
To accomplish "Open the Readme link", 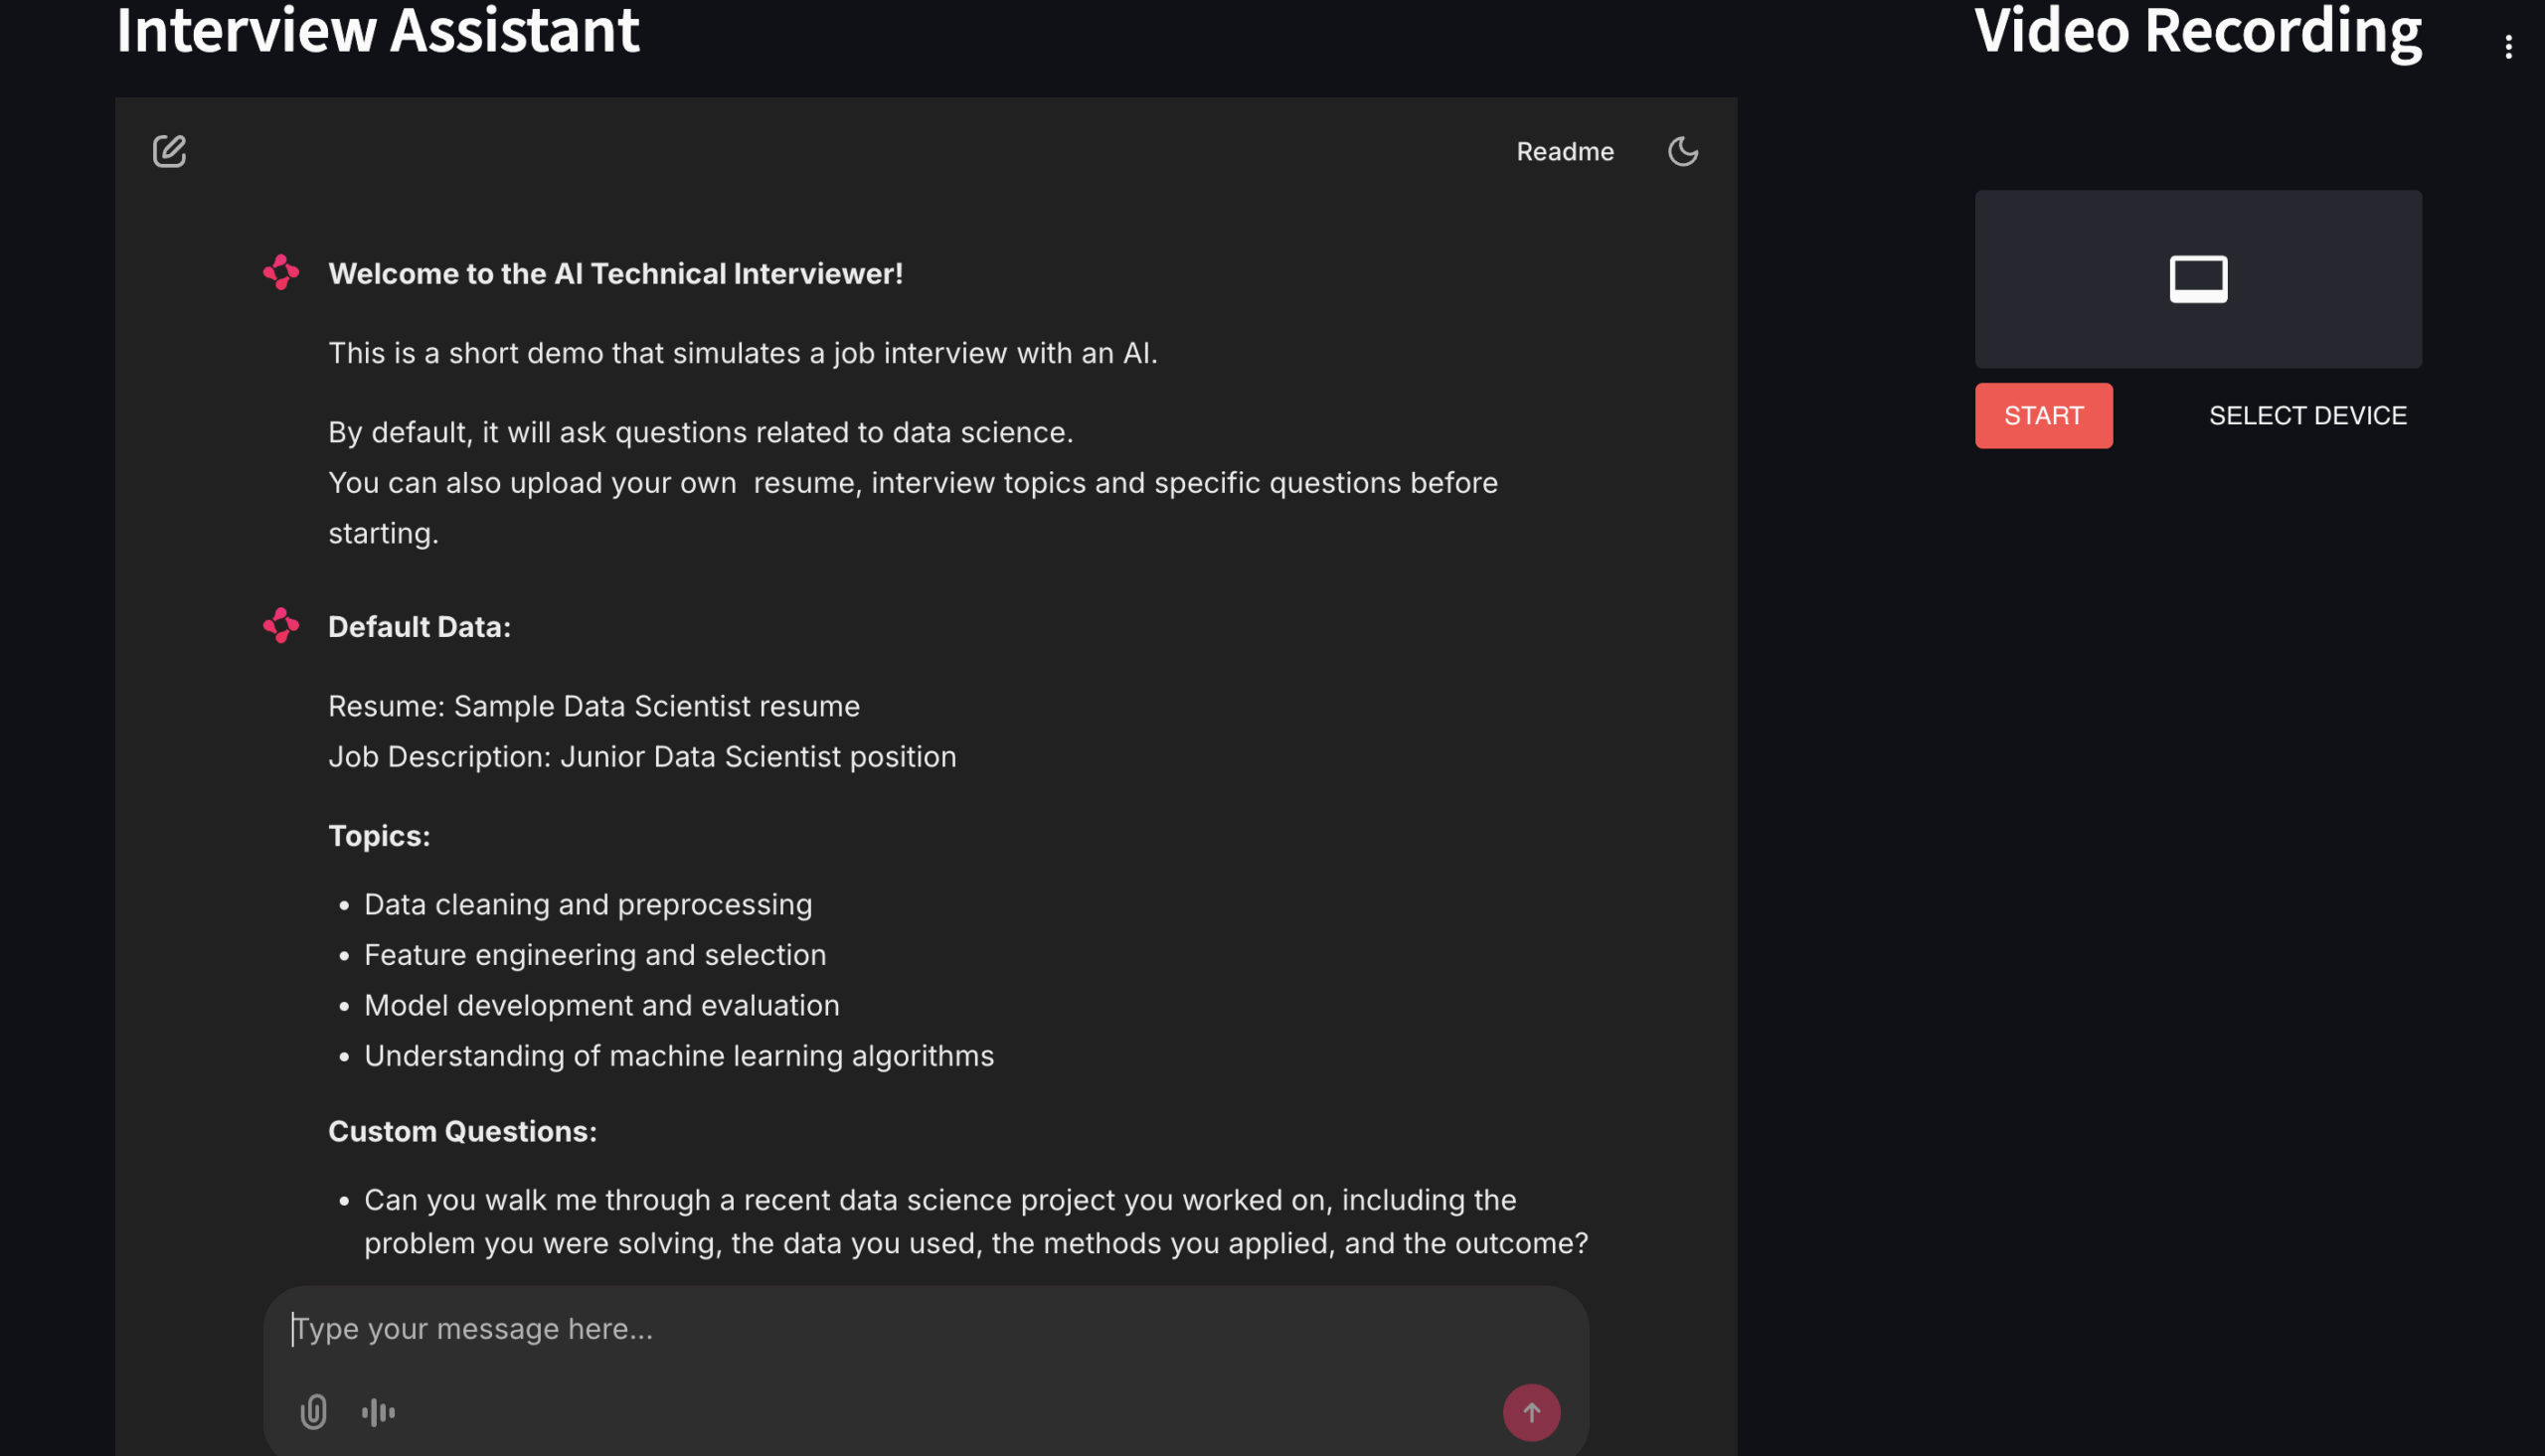I will (x=1564, y=151).
